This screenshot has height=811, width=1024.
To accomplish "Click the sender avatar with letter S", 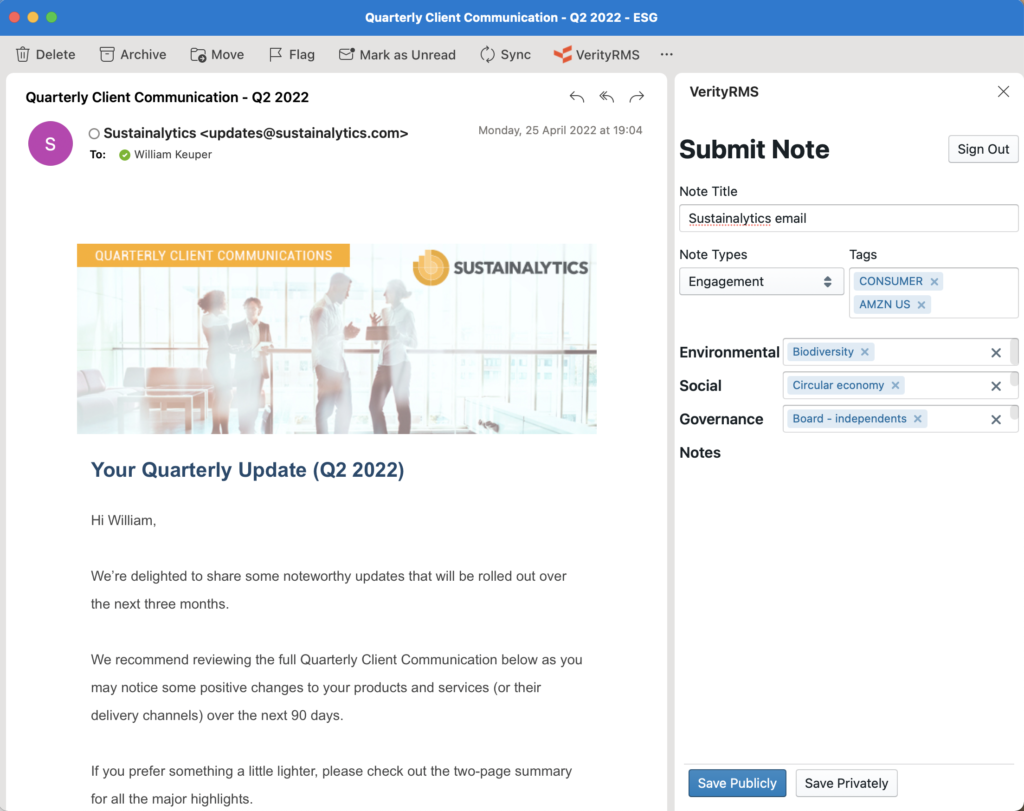I will point(50,143).
